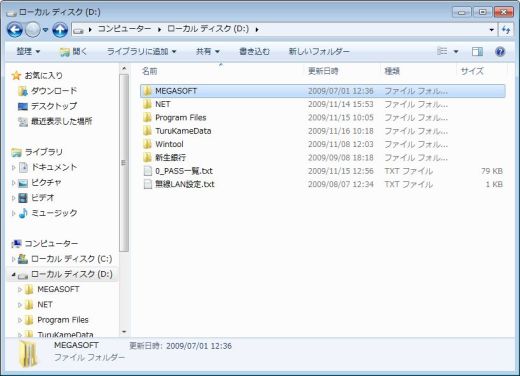Open the address bar history dropdown
This screenshot has width=520, height=376.
[491, 30]
